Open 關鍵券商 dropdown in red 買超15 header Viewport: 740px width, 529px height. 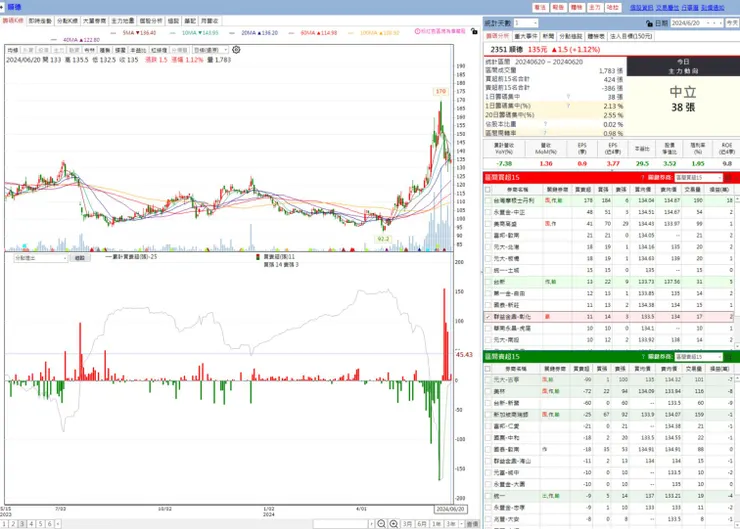[x=698, y=177]
